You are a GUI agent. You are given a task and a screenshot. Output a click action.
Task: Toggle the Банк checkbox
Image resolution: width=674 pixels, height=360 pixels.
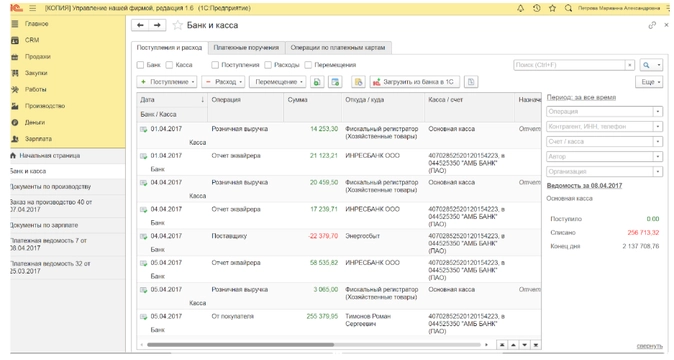(140, 65)
